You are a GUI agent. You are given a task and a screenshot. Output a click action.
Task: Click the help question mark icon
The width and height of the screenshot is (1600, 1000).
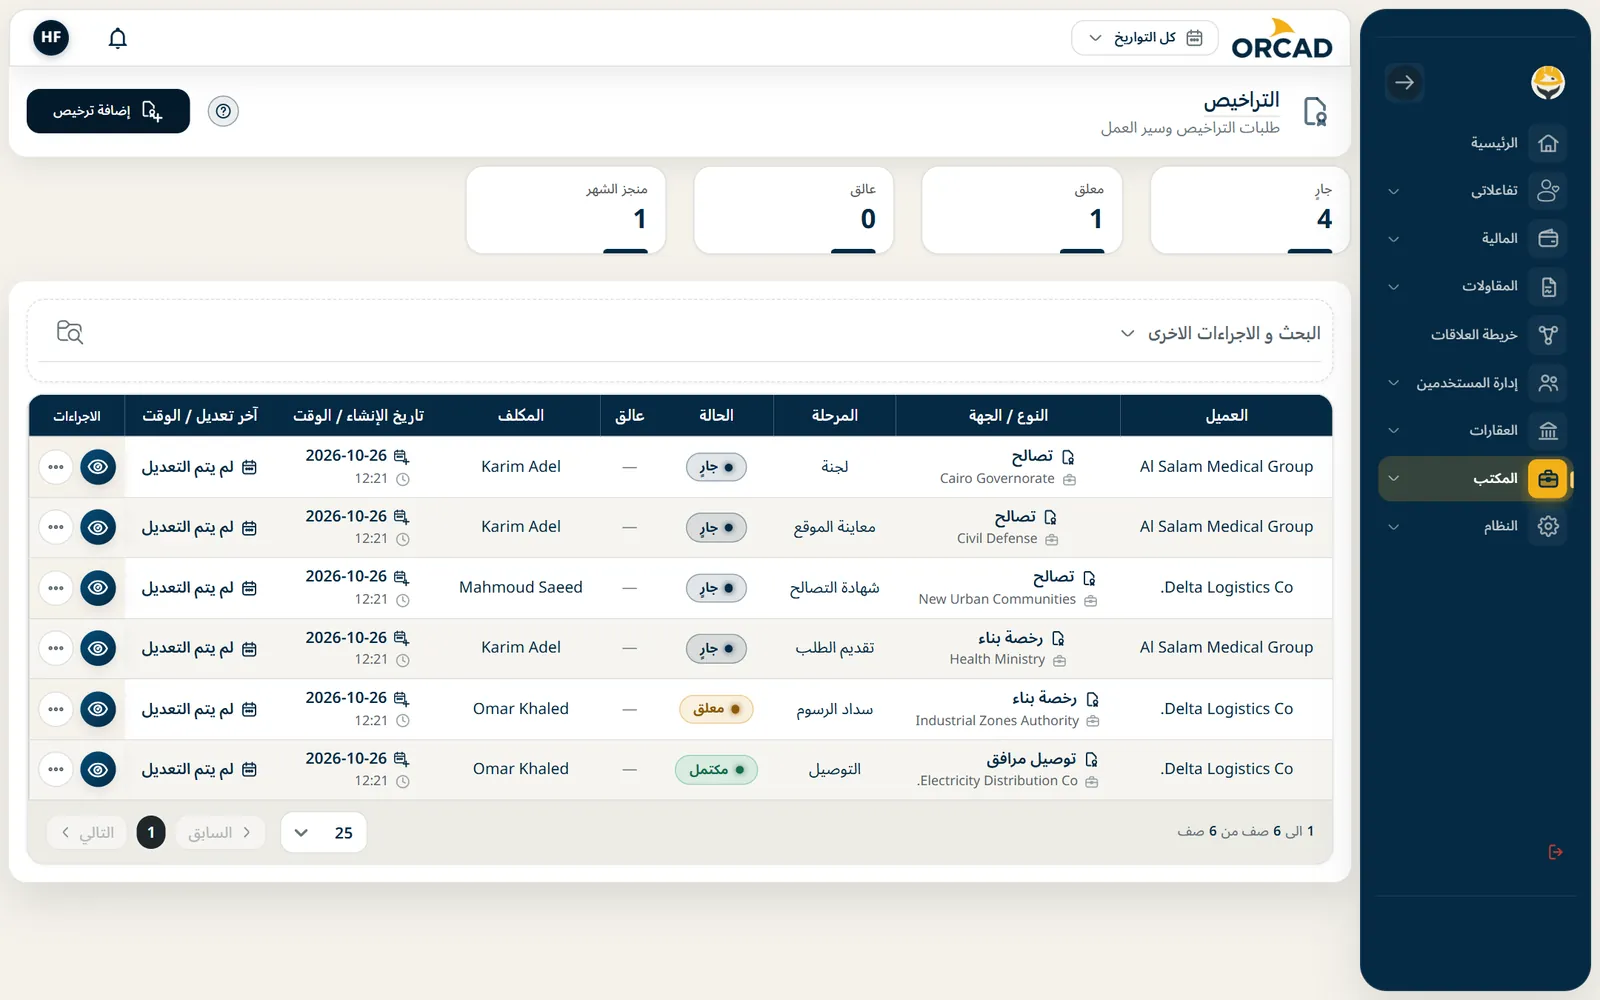tap(223, 111)
